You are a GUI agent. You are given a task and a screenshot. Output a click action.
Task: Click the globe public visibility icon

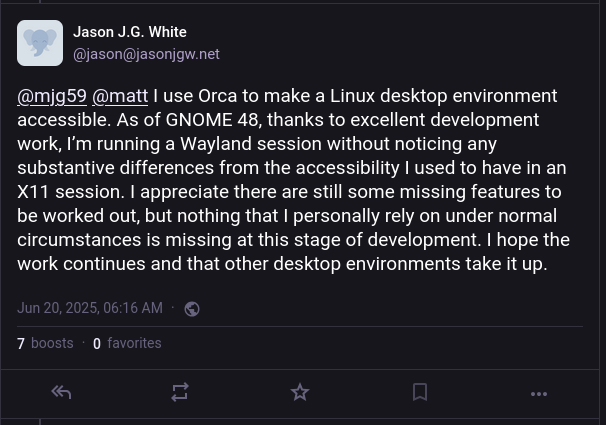coord(192,309)
